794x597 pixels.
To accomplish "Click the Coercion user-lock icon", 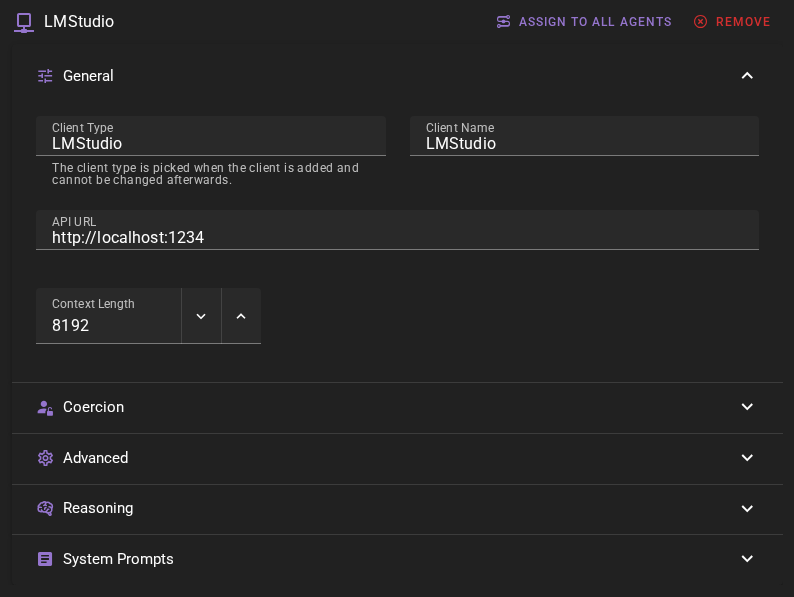I will [45, 408].
